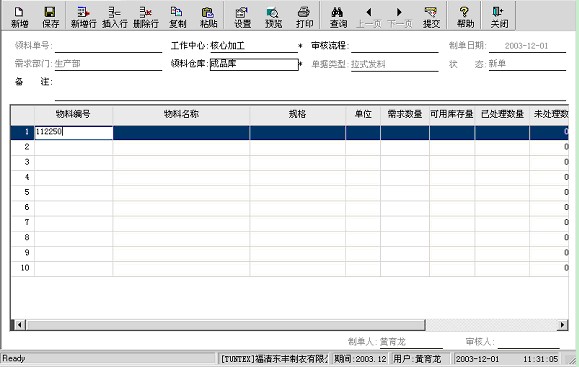Click the 新增 (New) toolbar icon
The height and width of the screenshot is (367, 579).
coord(19,17)
